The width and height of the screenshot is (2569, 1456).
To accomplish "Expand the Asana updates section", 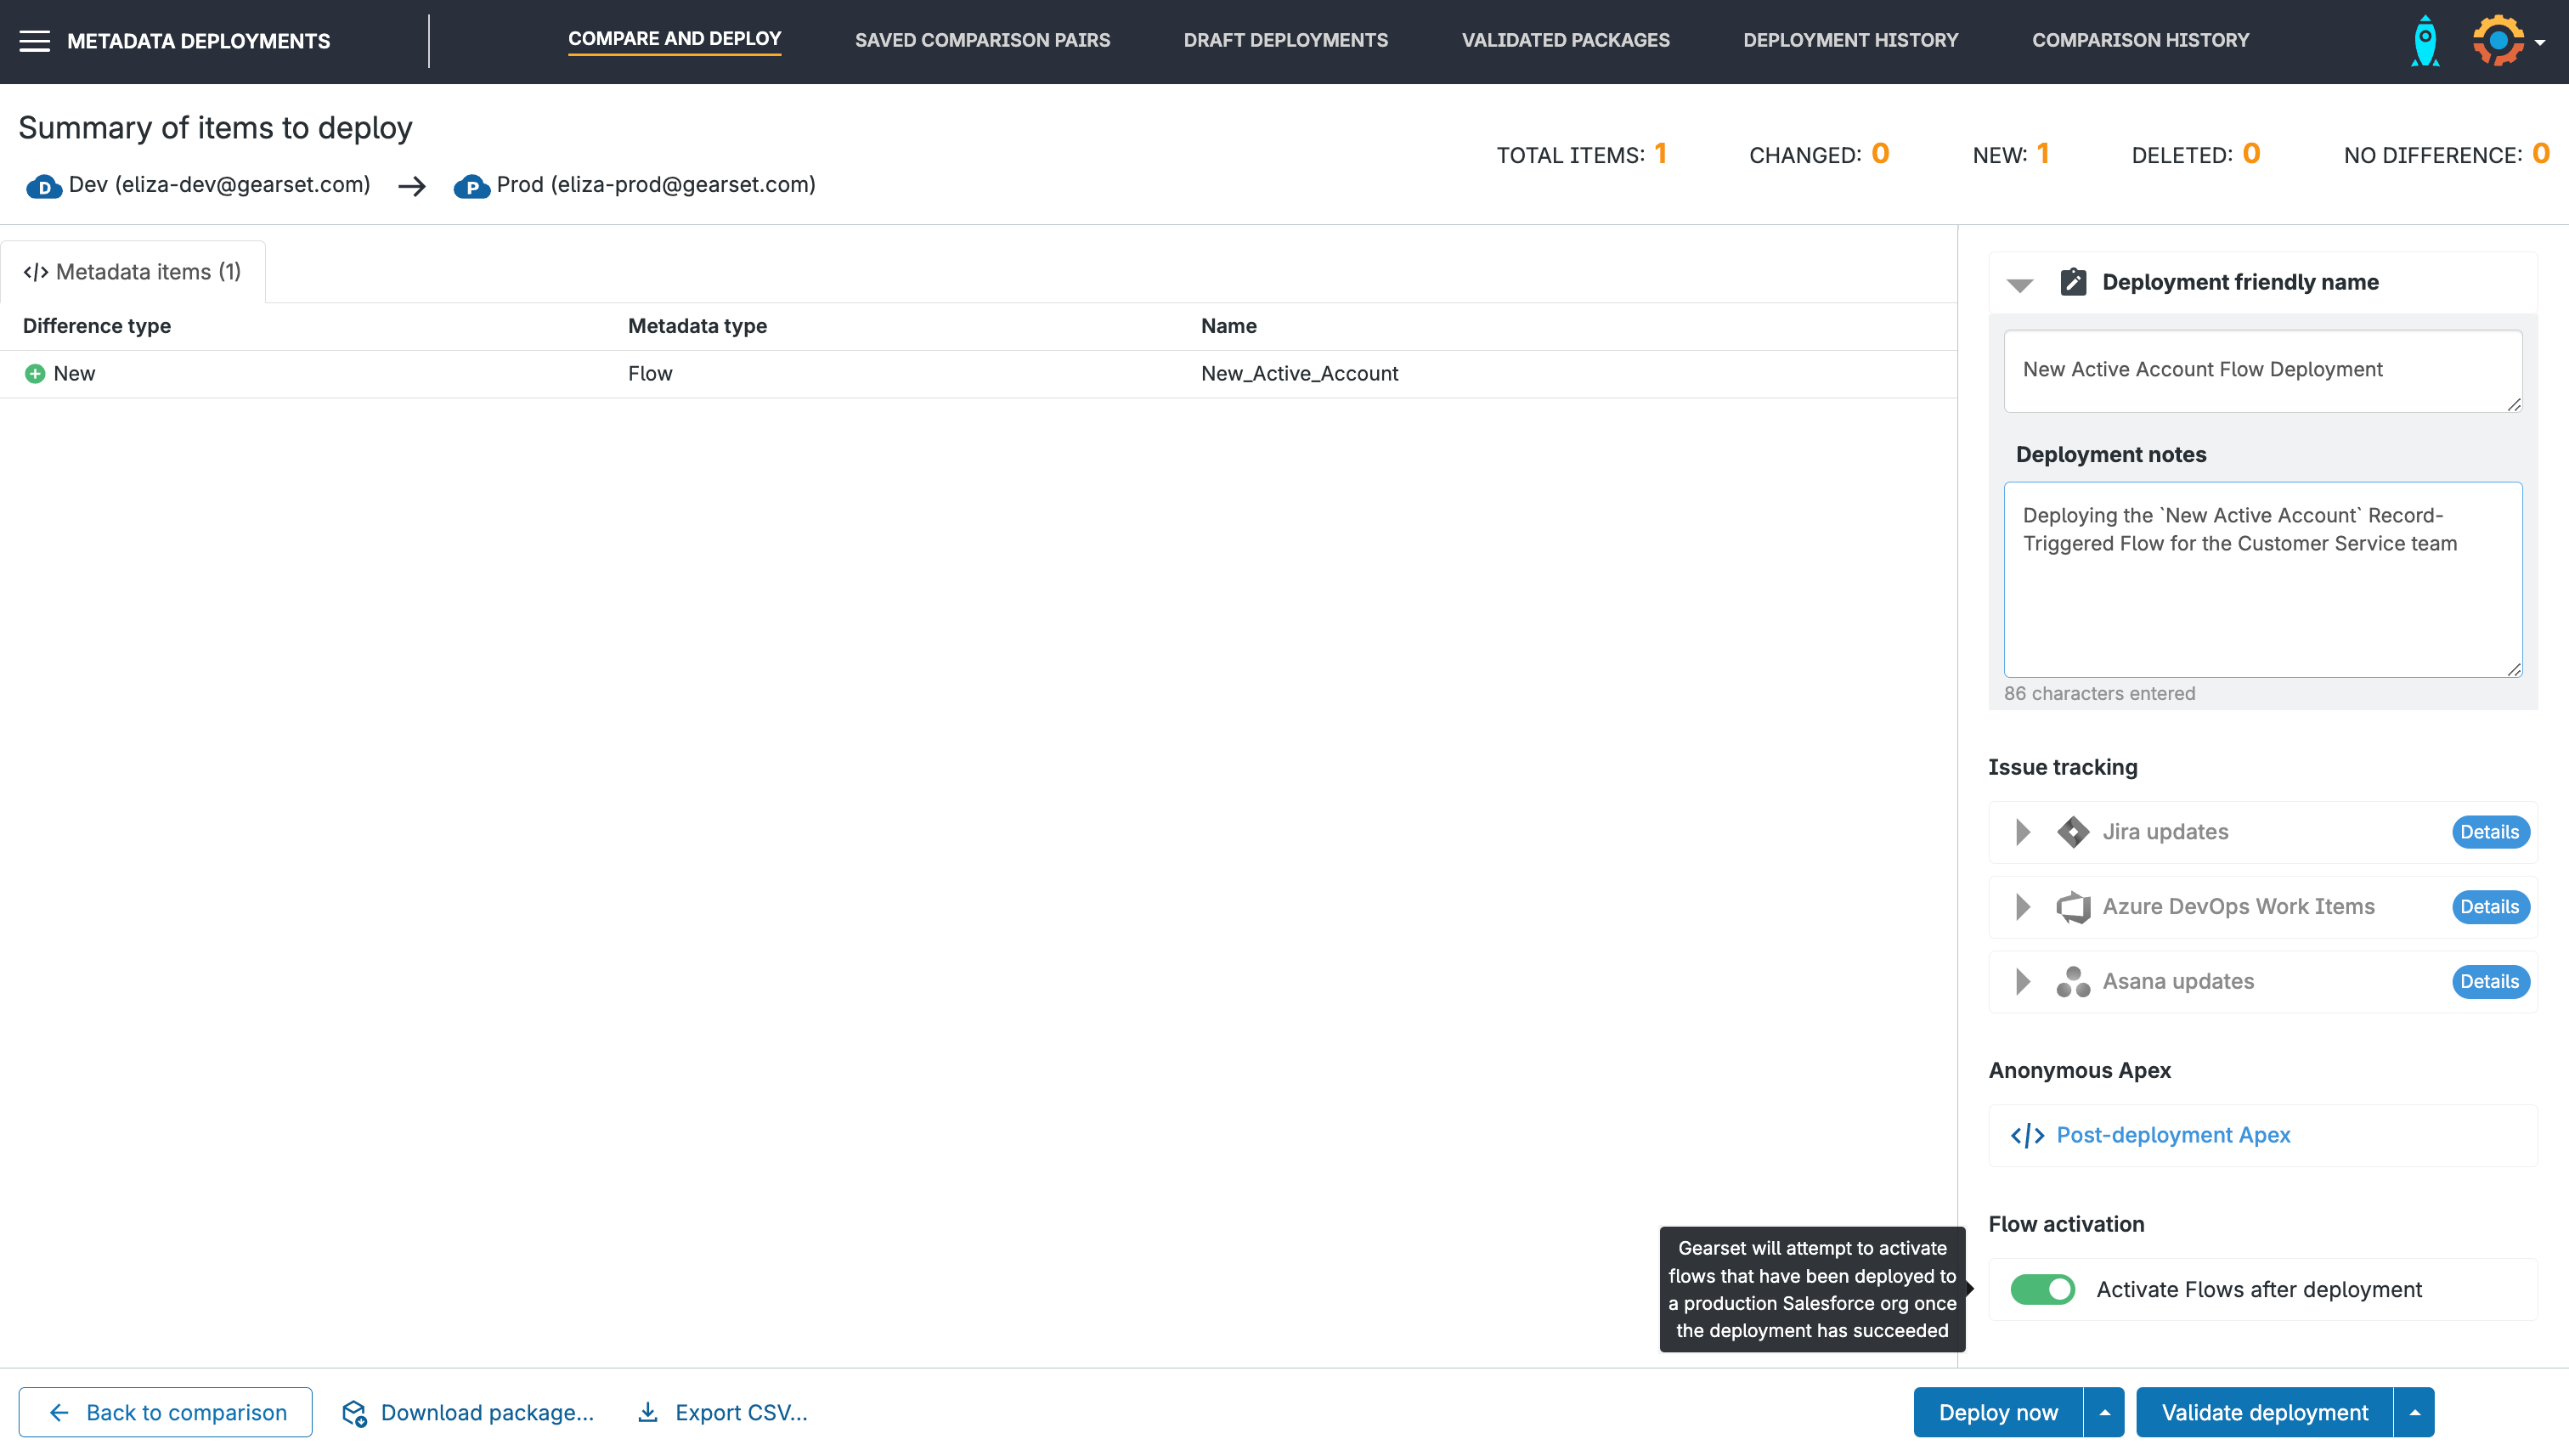I will coord(2023,982).
